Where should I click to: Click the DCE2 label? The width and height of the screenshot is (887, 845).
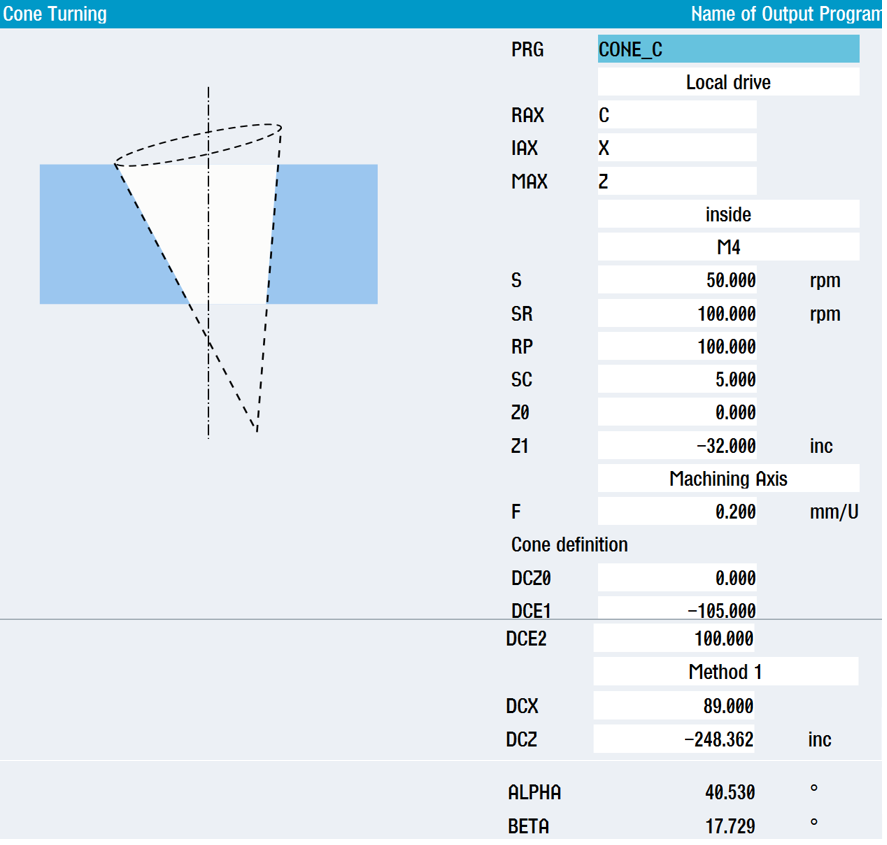(x=526, y=639)
